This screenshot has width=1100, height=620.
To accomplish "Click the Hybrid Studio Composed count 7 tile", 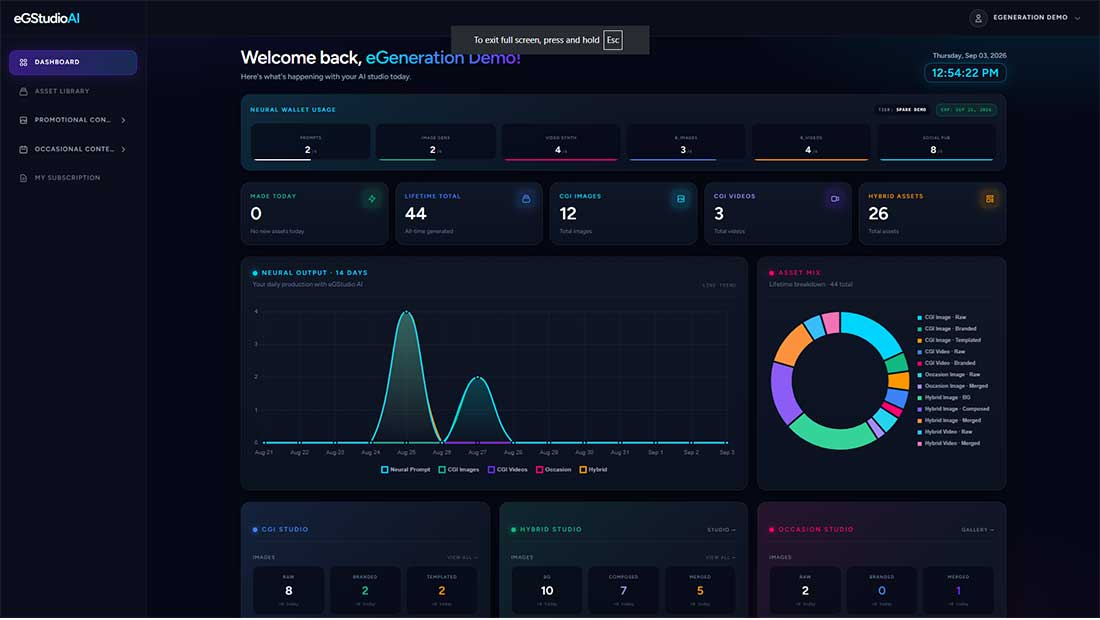I will (x=624, y=590).
